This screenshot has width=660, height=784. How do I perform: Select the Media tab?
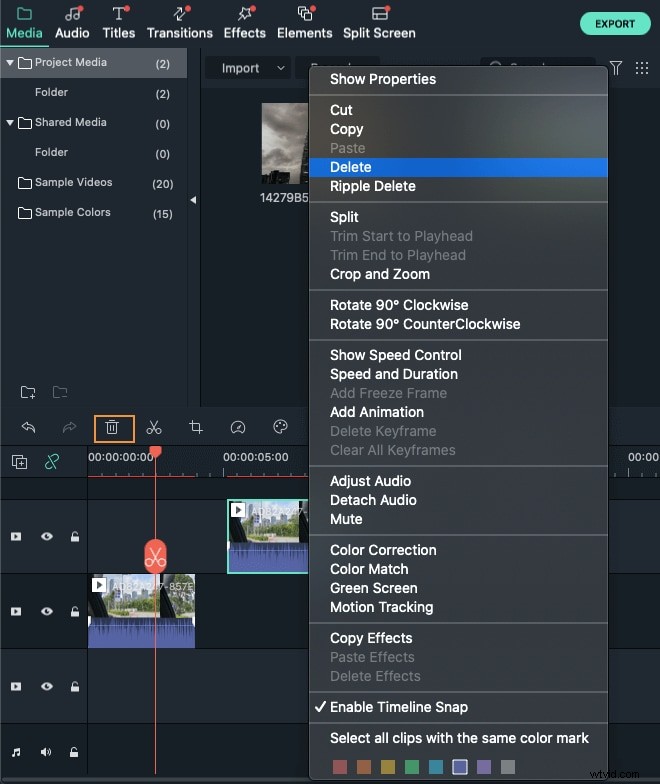pyautogui.click(x=24, y=23)
